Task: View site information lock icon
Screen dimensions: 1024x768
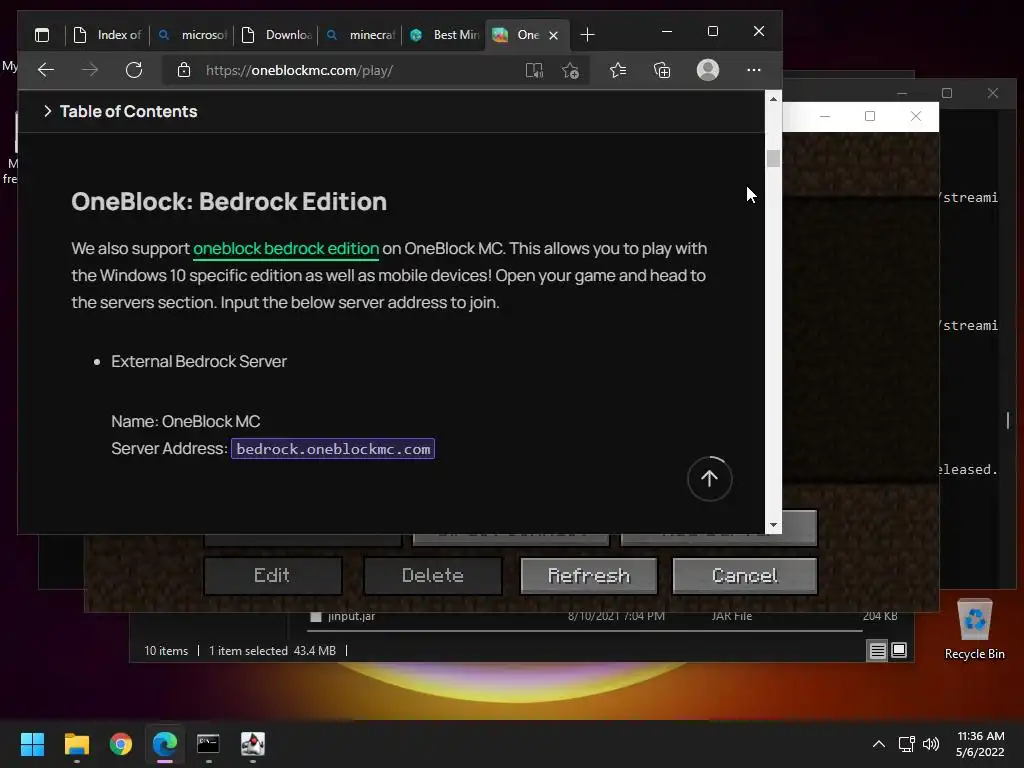Action: tap(184, 70)
